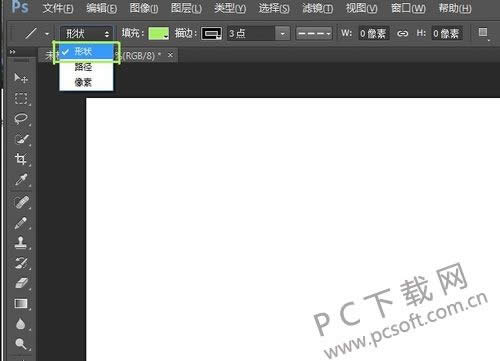Screen dimensions: 500x361
Task: Open the 描边 stroke color picker
Action: coord(211,34)
